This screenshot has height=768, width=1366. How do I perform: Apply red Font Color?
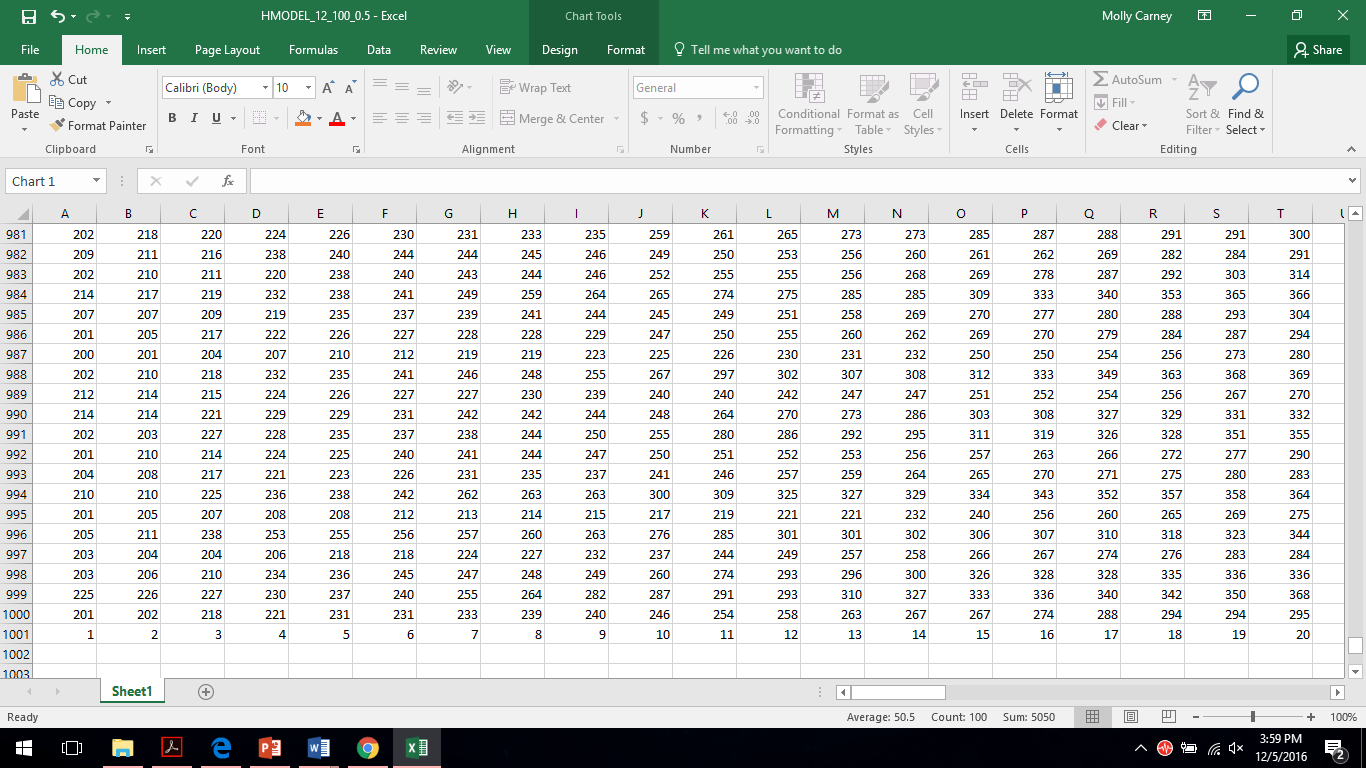pos(335,118)
